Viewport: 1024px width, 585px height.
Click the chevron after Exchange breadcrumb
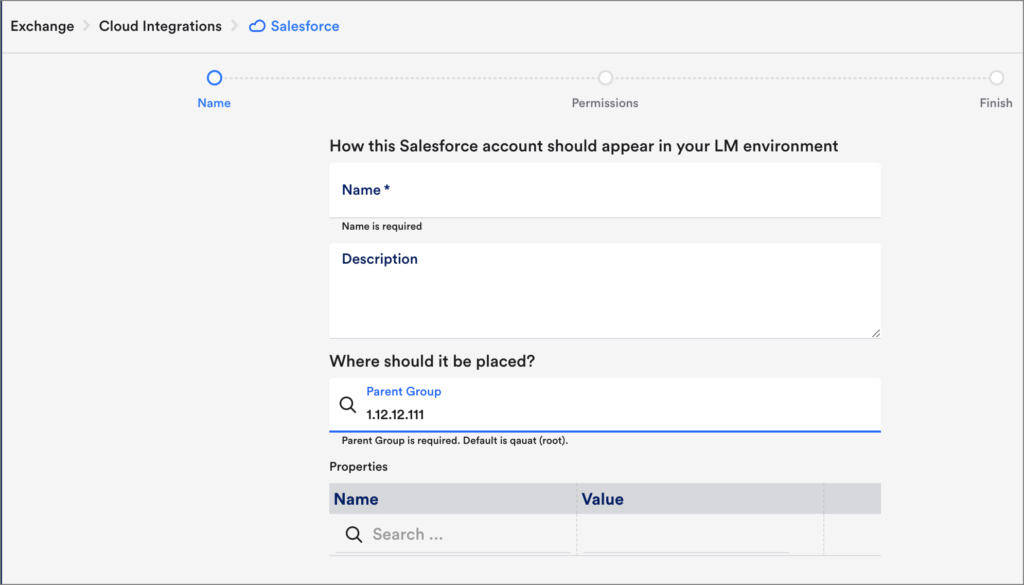tap(87, 26)
